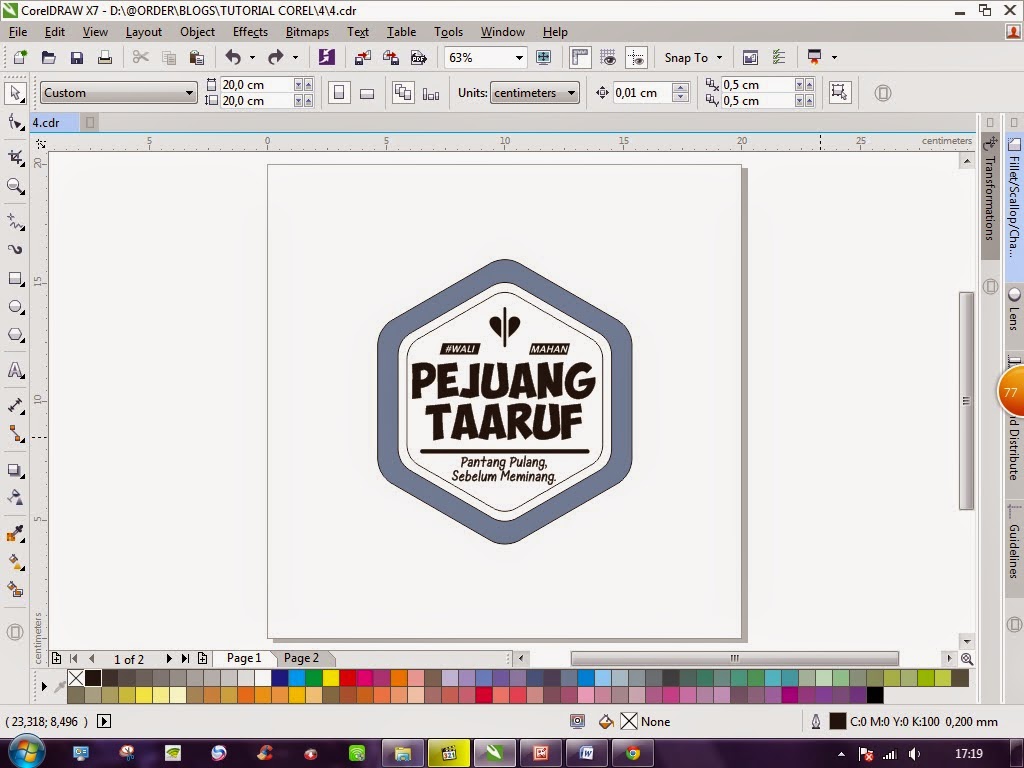Screen dimensions: 1024x768
Task: Click the New document icon
Action: (20, 57)
